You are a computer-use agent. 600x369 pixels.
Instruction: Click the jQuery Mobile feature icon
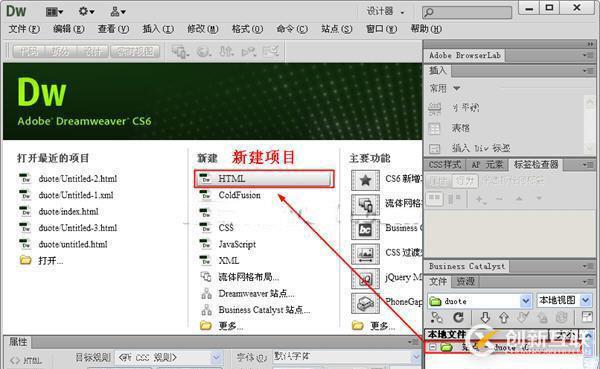(x=365, y=278)
